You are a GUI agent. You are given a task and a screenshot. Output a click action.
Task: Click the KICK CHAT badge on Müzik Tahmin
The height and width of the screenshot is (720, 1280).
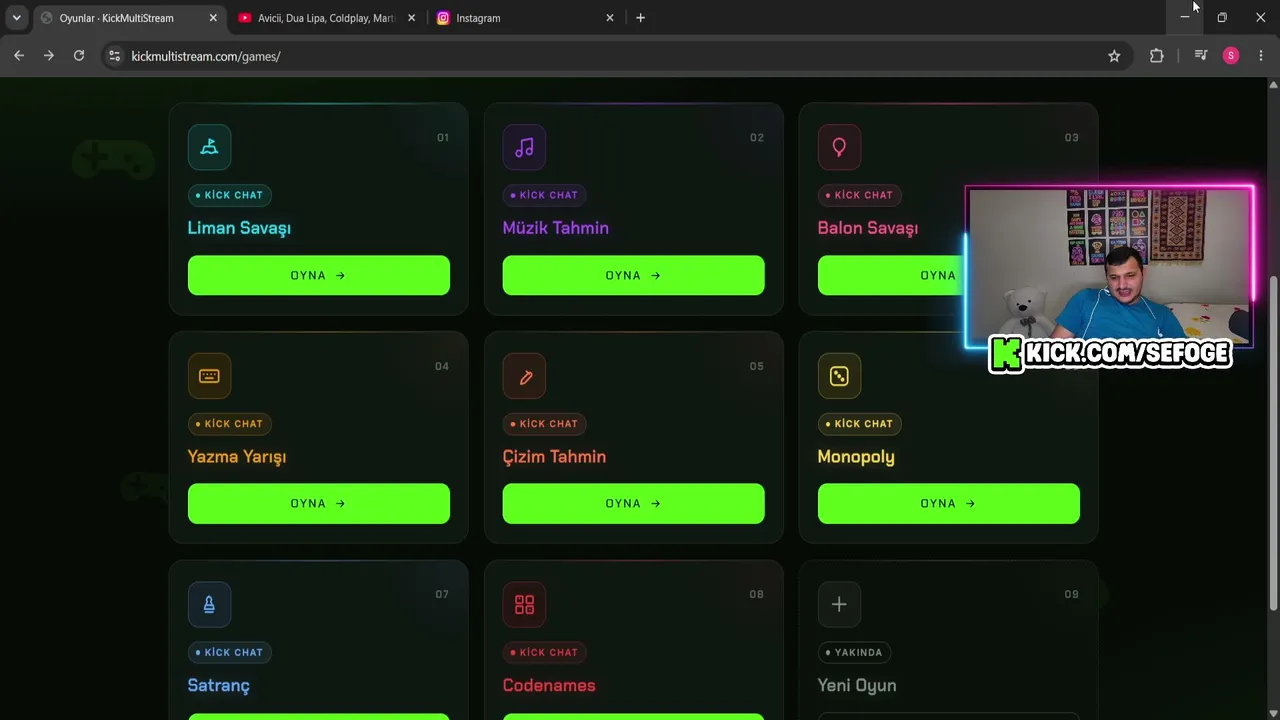pyautogui.click(x=547, y=195)
